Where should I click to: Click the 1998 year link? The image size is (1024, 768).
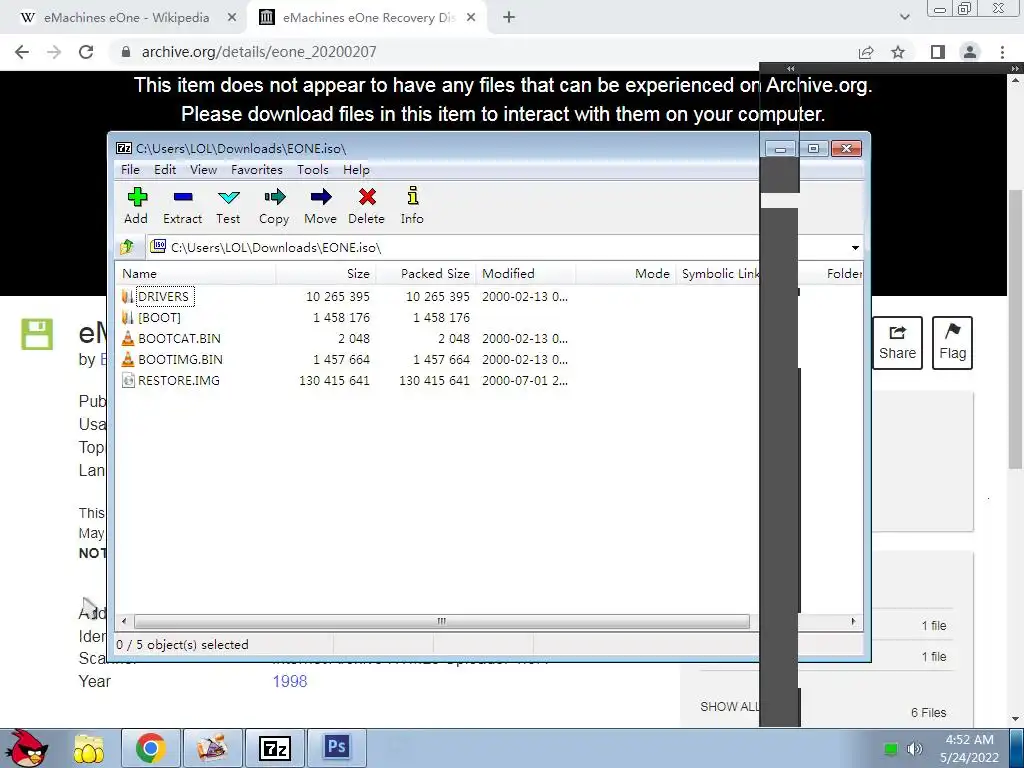coord(290,681)
